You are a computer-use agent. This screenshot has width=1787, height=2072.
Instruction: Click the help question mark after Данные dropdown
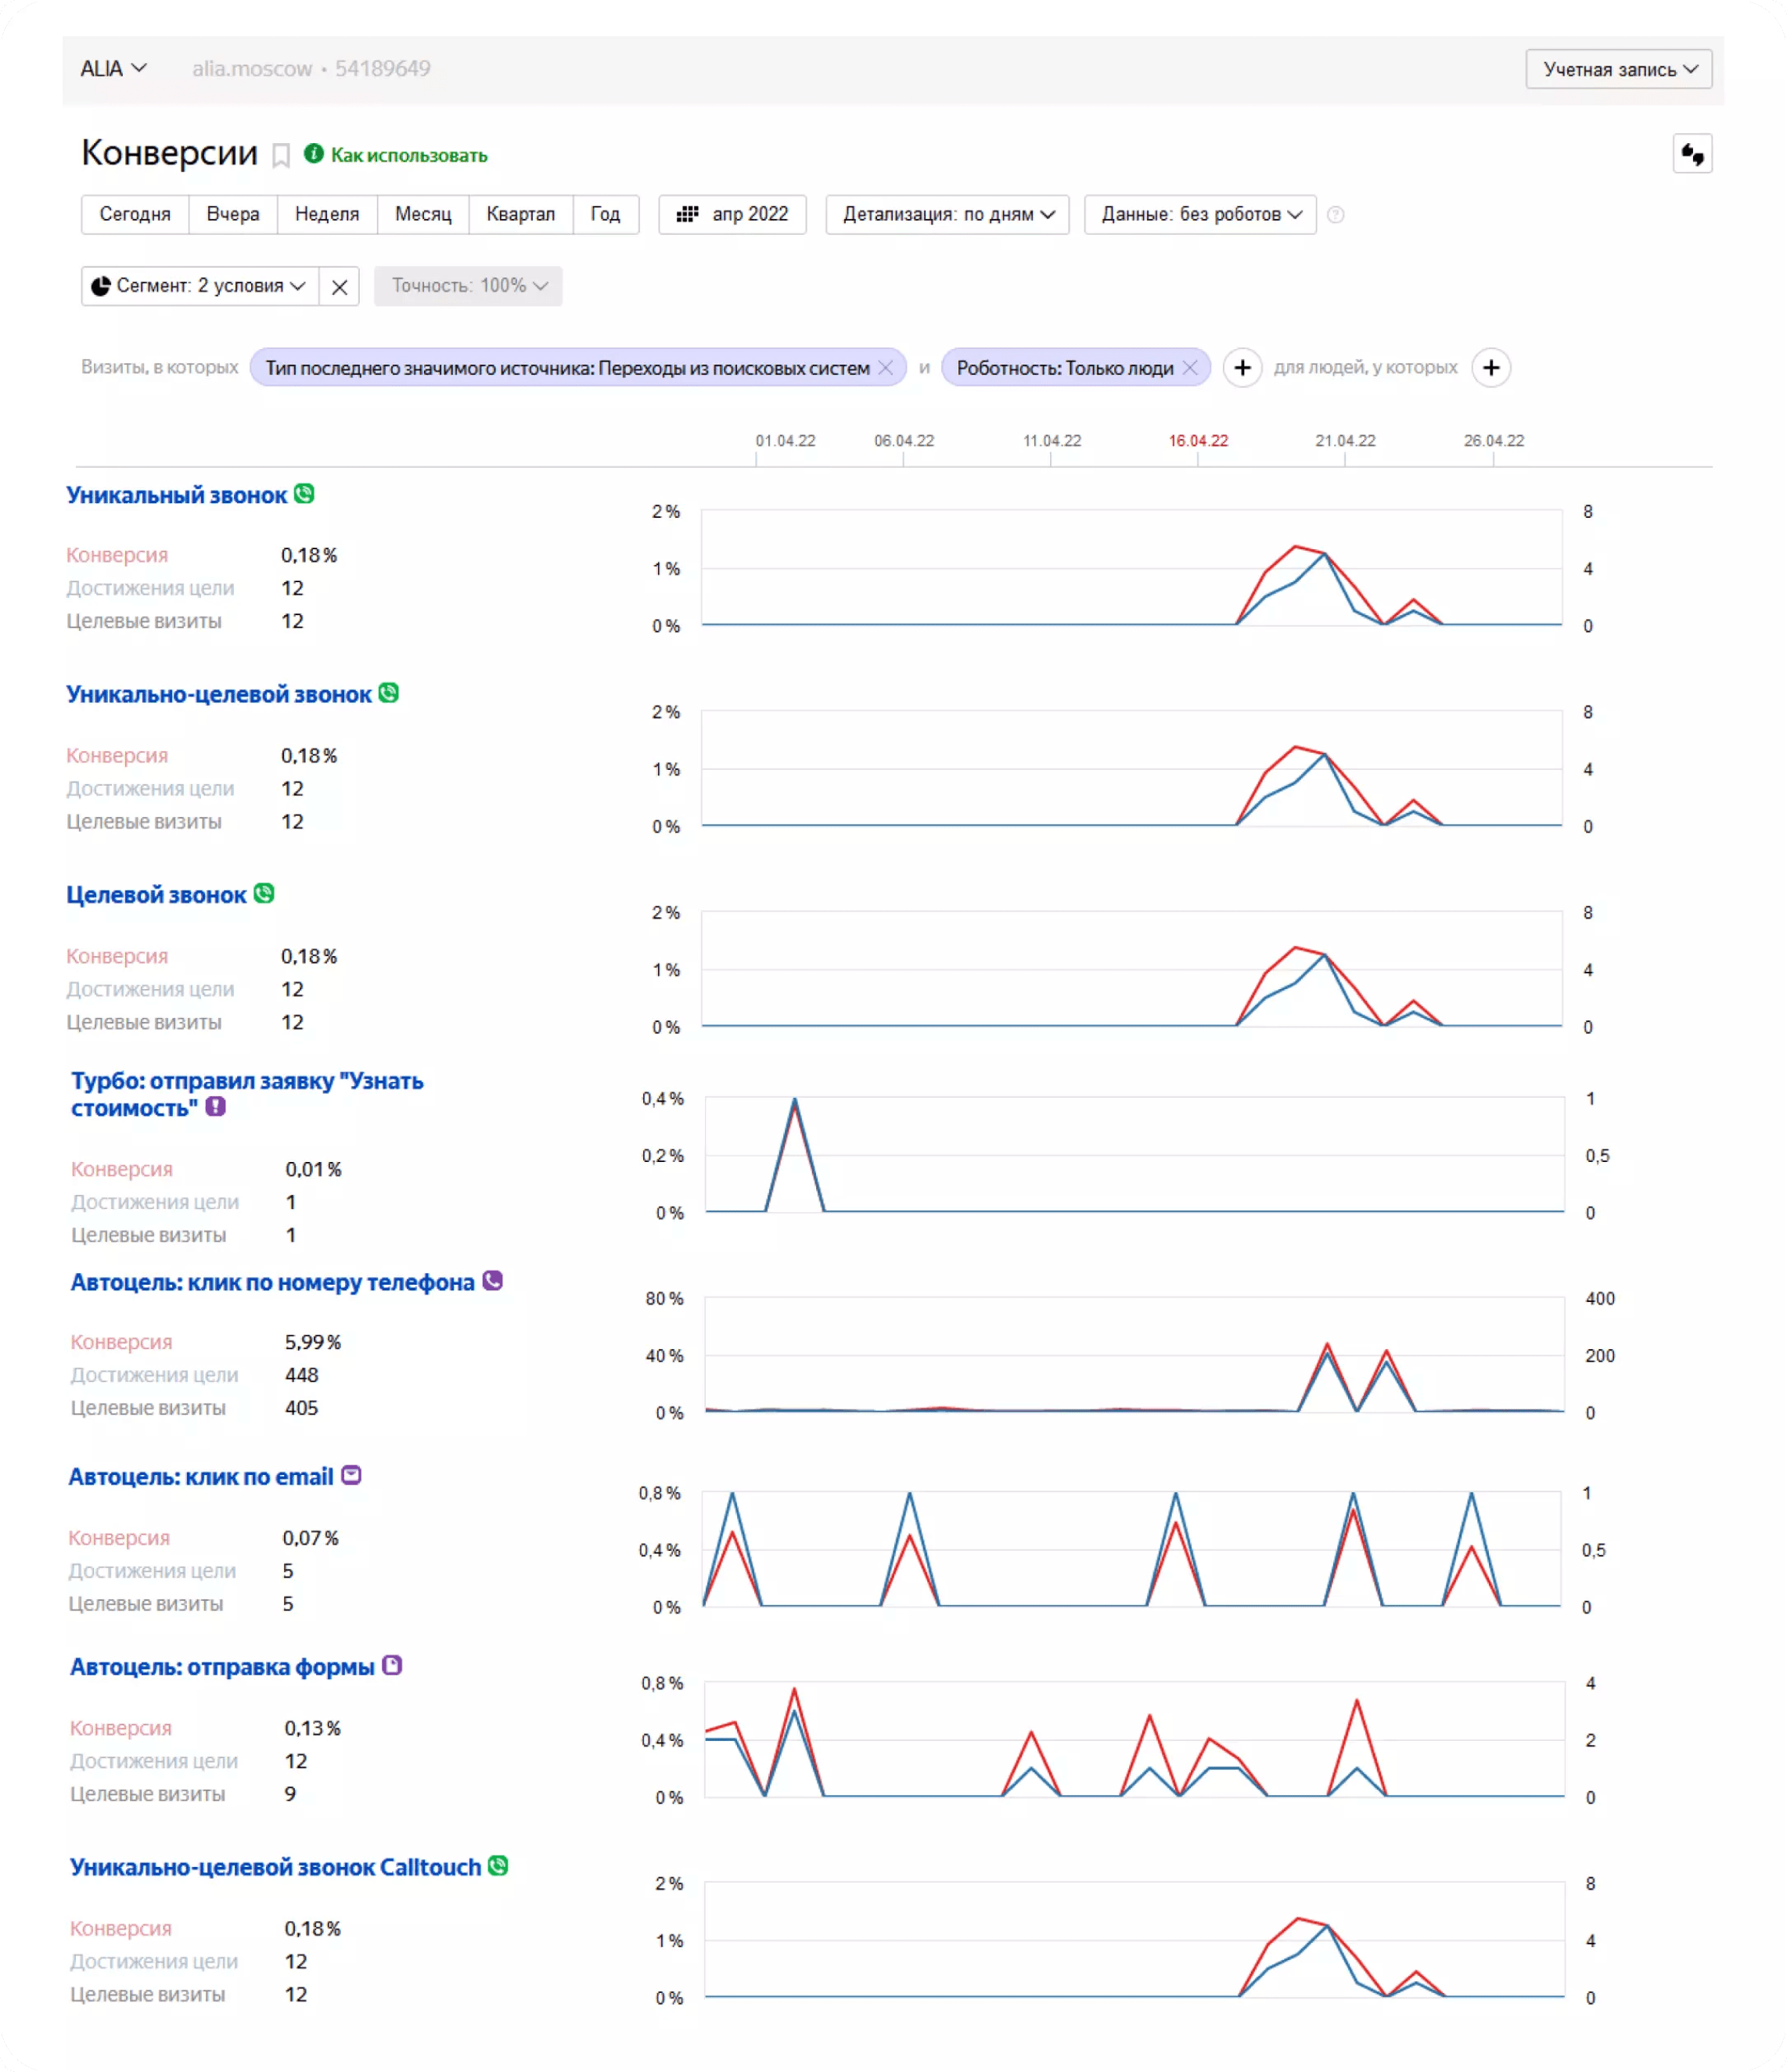(1335, 215)
